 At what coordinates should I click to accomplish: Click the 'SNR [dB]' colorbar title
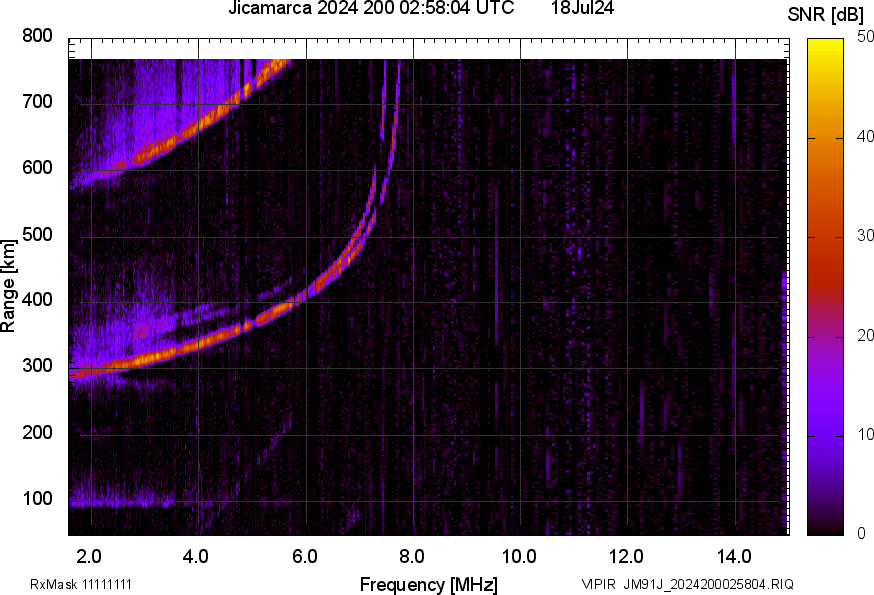tap(825, 15)
